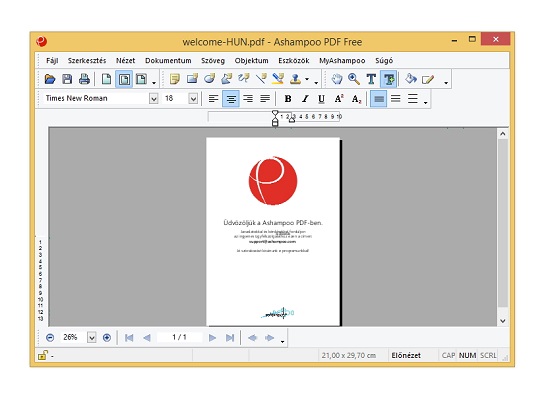The image size is (550, 408).
Task: Justify the text
Action: (x=265, y=99)
